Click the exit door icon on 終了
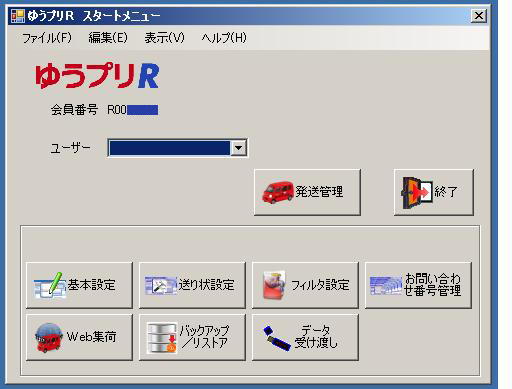512x389 pixels. point(417,192)
